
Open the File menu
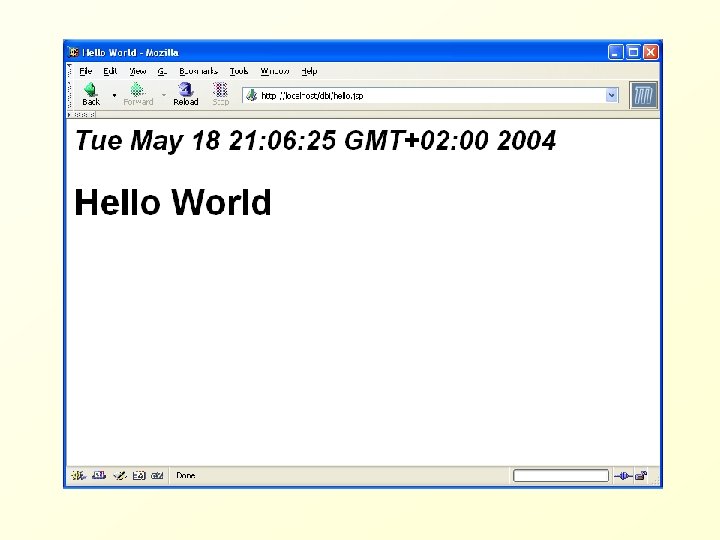pos(85,71)
